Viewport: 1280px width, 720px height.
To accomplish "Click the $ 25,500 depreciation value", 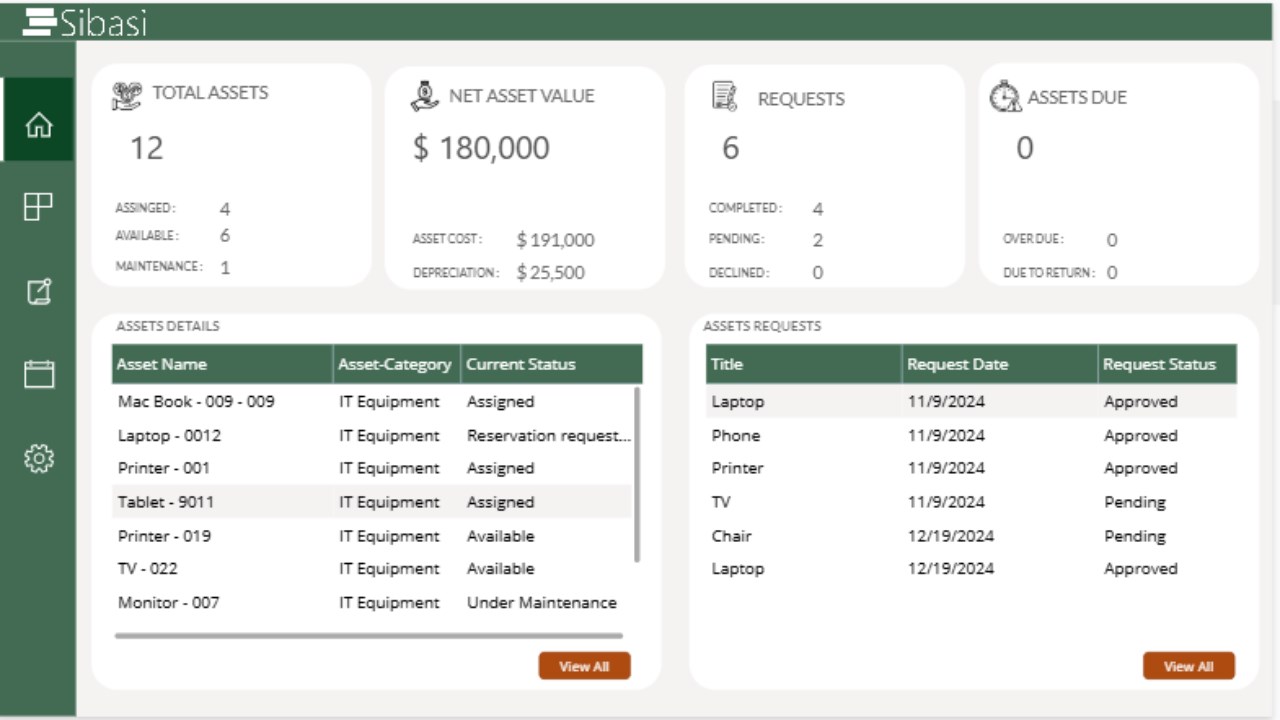I will click(550, 273).
